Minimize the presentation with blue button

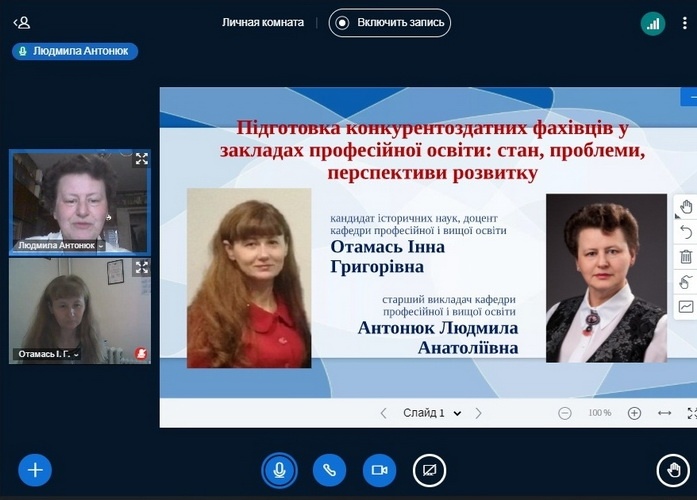click(689, 97)
